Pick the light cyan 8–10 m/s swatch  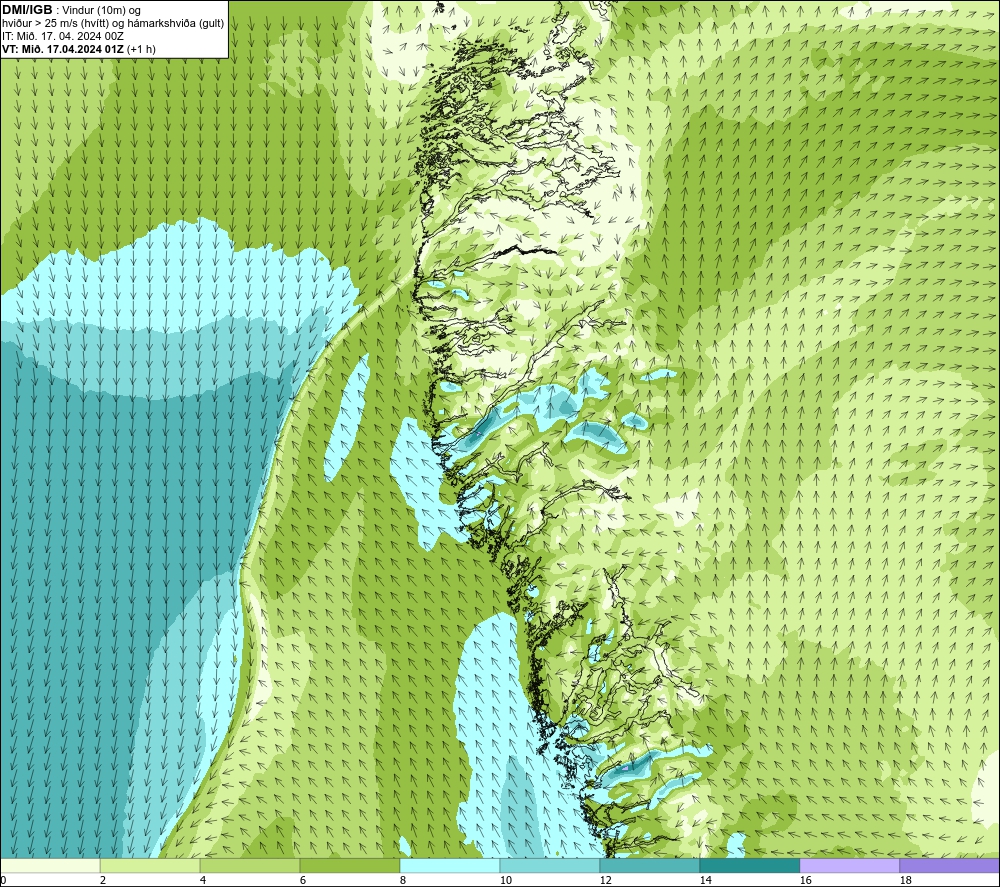pyautogui.click(x=450, y=865)
